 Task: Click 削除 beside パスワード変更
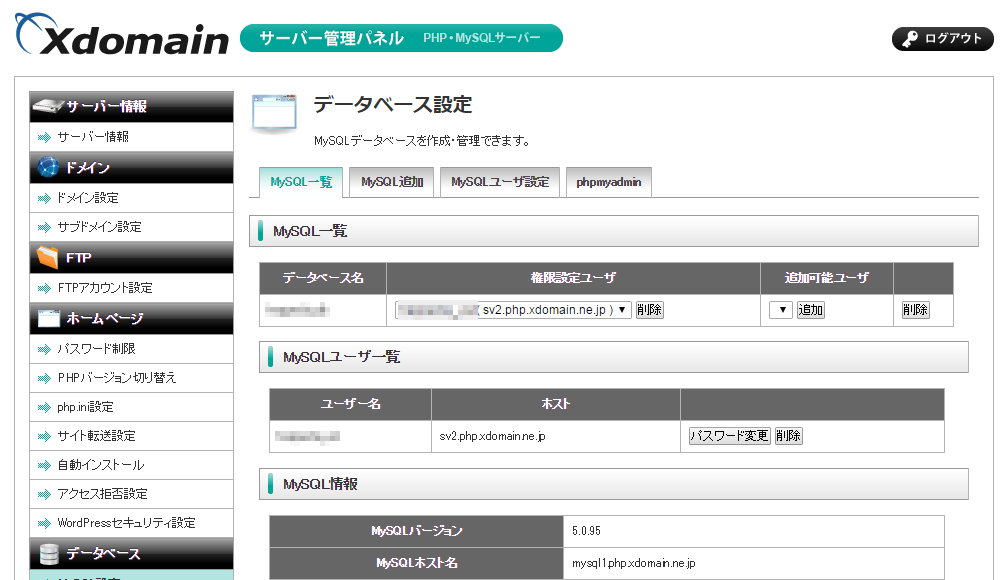[x=789, y=436]
